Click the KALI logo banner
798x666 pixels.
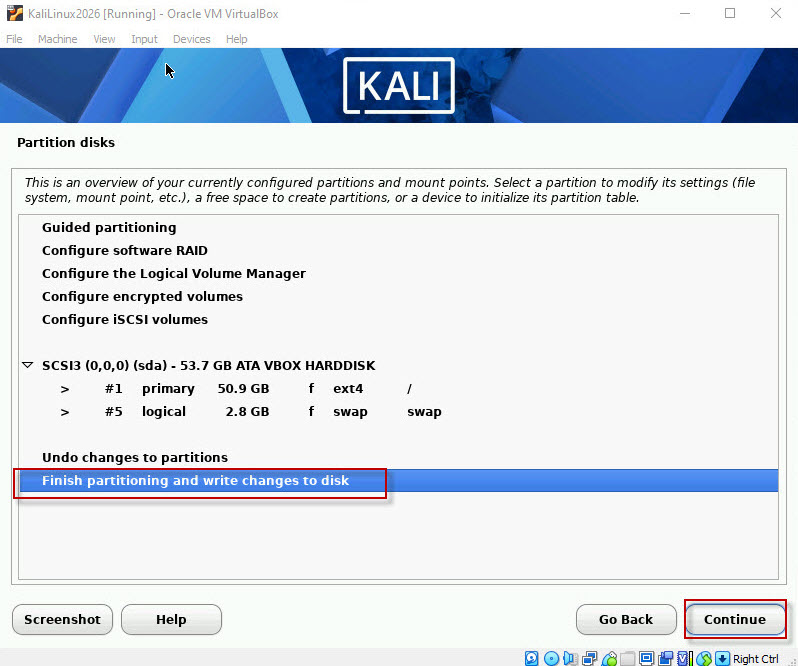pos(398,85)
